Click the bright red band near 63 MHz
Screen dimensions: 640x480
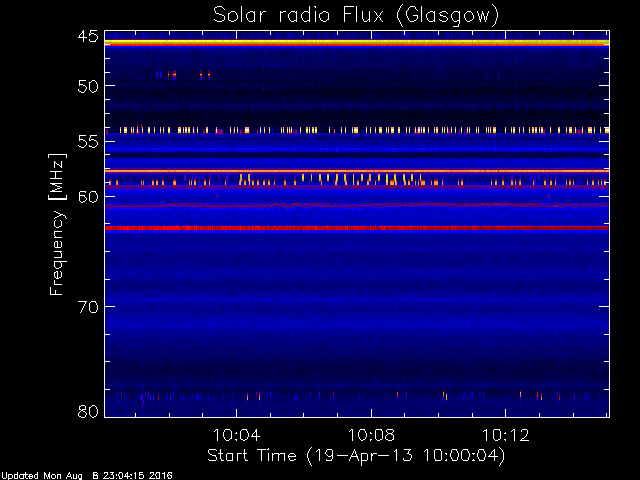357,228
